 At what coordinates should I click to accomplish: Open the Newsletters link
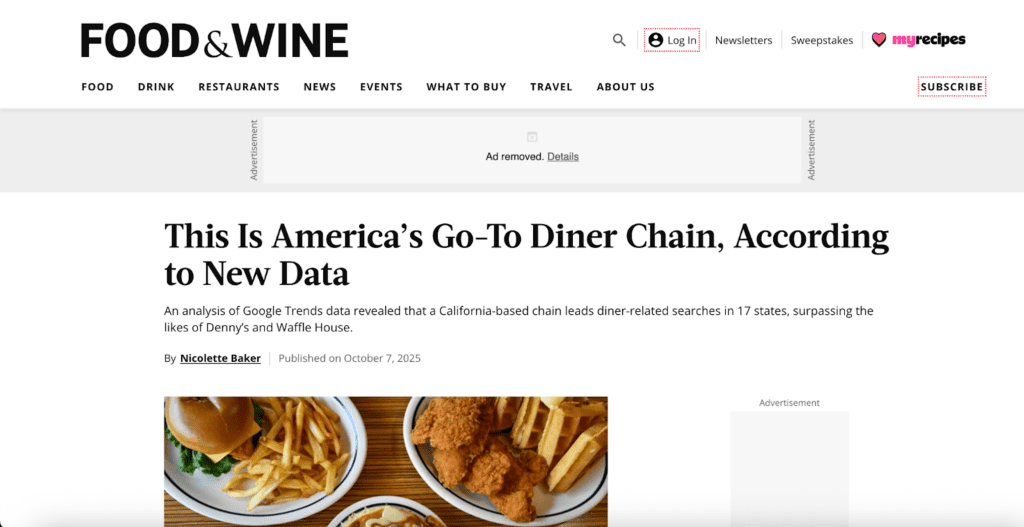tap(743, 40)
